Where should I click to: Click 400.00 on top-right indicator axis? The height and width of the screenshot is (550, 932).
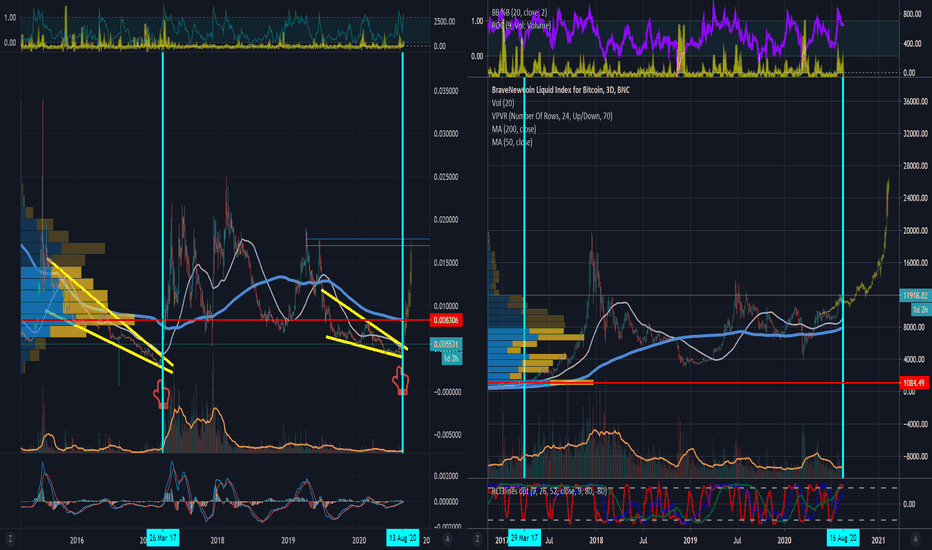[912, 43]
